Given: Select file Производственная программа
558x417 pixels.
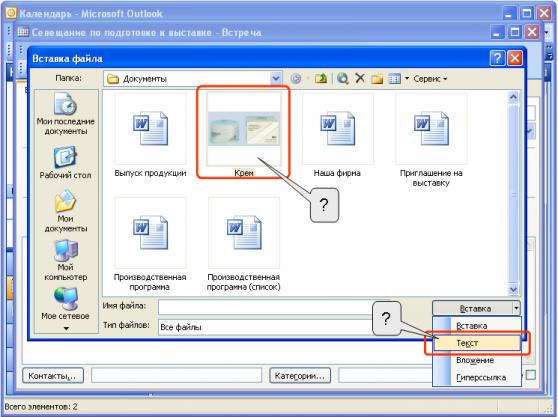Looking at the screenshot, I should [x=150, y=244].
